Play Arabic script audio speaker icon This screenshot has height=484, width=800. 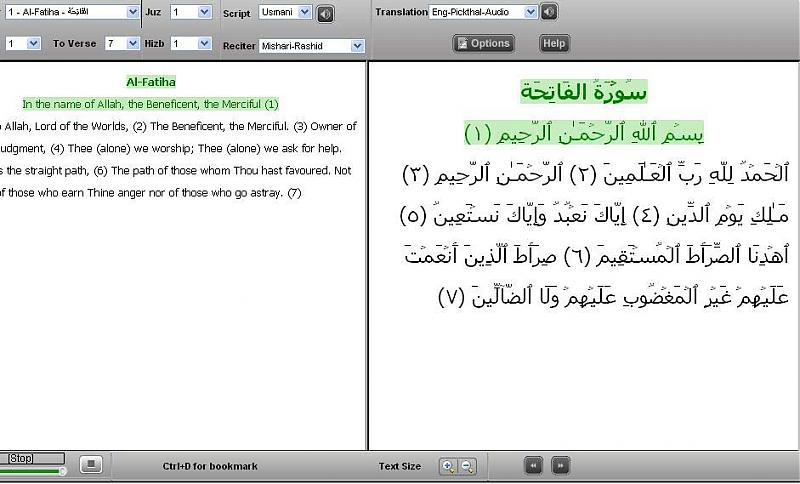pos(326,13)
